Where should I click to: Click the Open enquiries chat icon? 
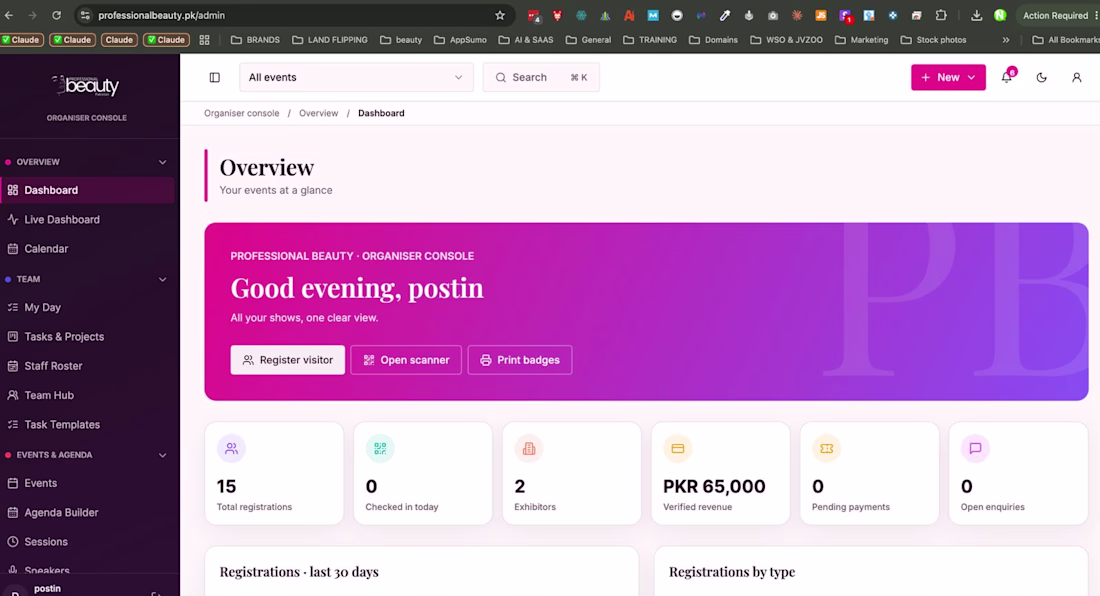coord(975,449)
